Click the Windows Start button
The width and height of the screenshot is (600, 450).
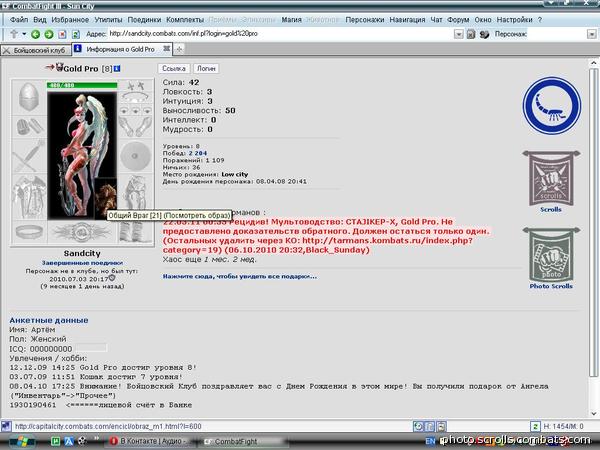pos(21,441)
